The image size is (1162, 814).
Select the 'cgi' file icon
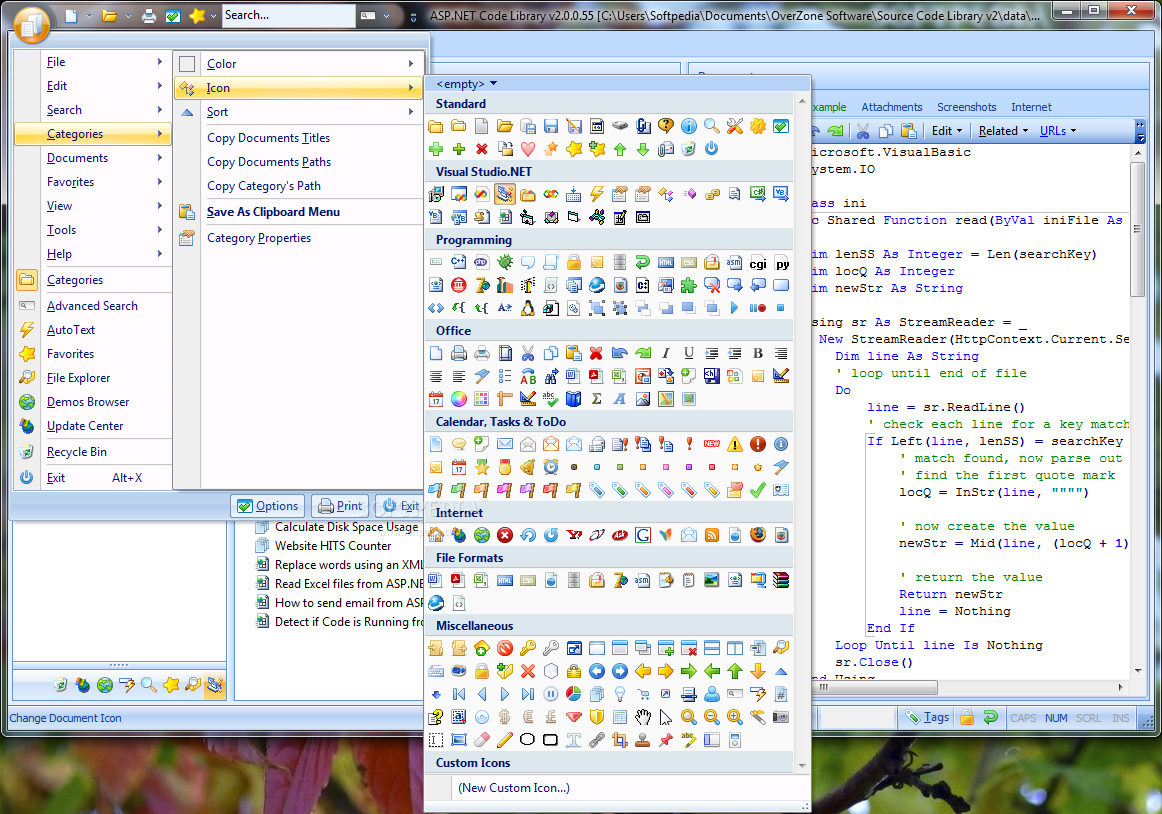point(757,262)
